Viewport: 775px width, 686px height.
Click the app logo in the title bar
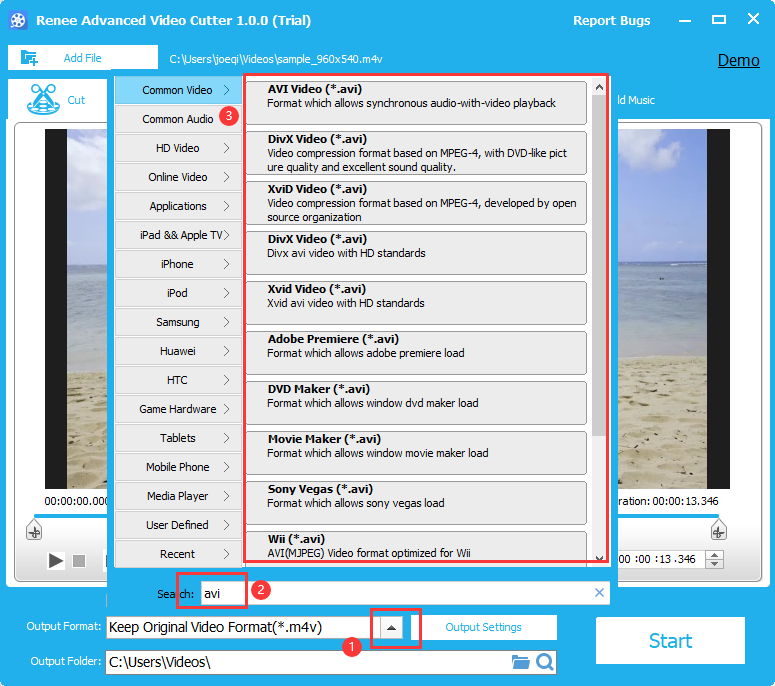(17, 20)
